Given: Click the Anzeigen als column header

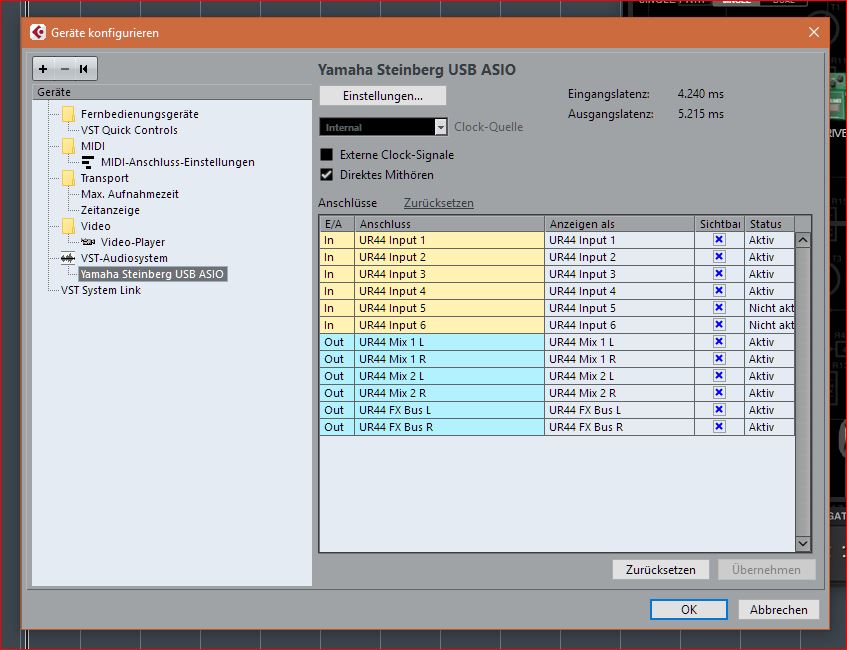Looking at the screenshot, I should pyautogui.click(x=620, y=224).
